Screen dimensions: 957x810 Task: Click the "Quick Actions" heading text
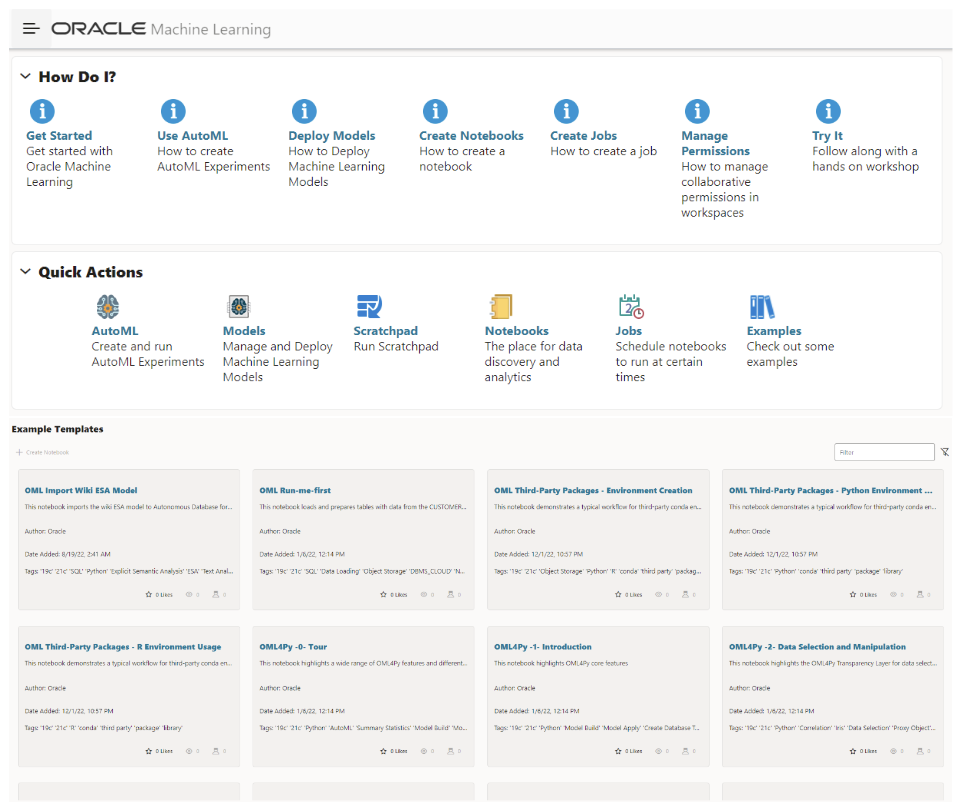point(91,272)
